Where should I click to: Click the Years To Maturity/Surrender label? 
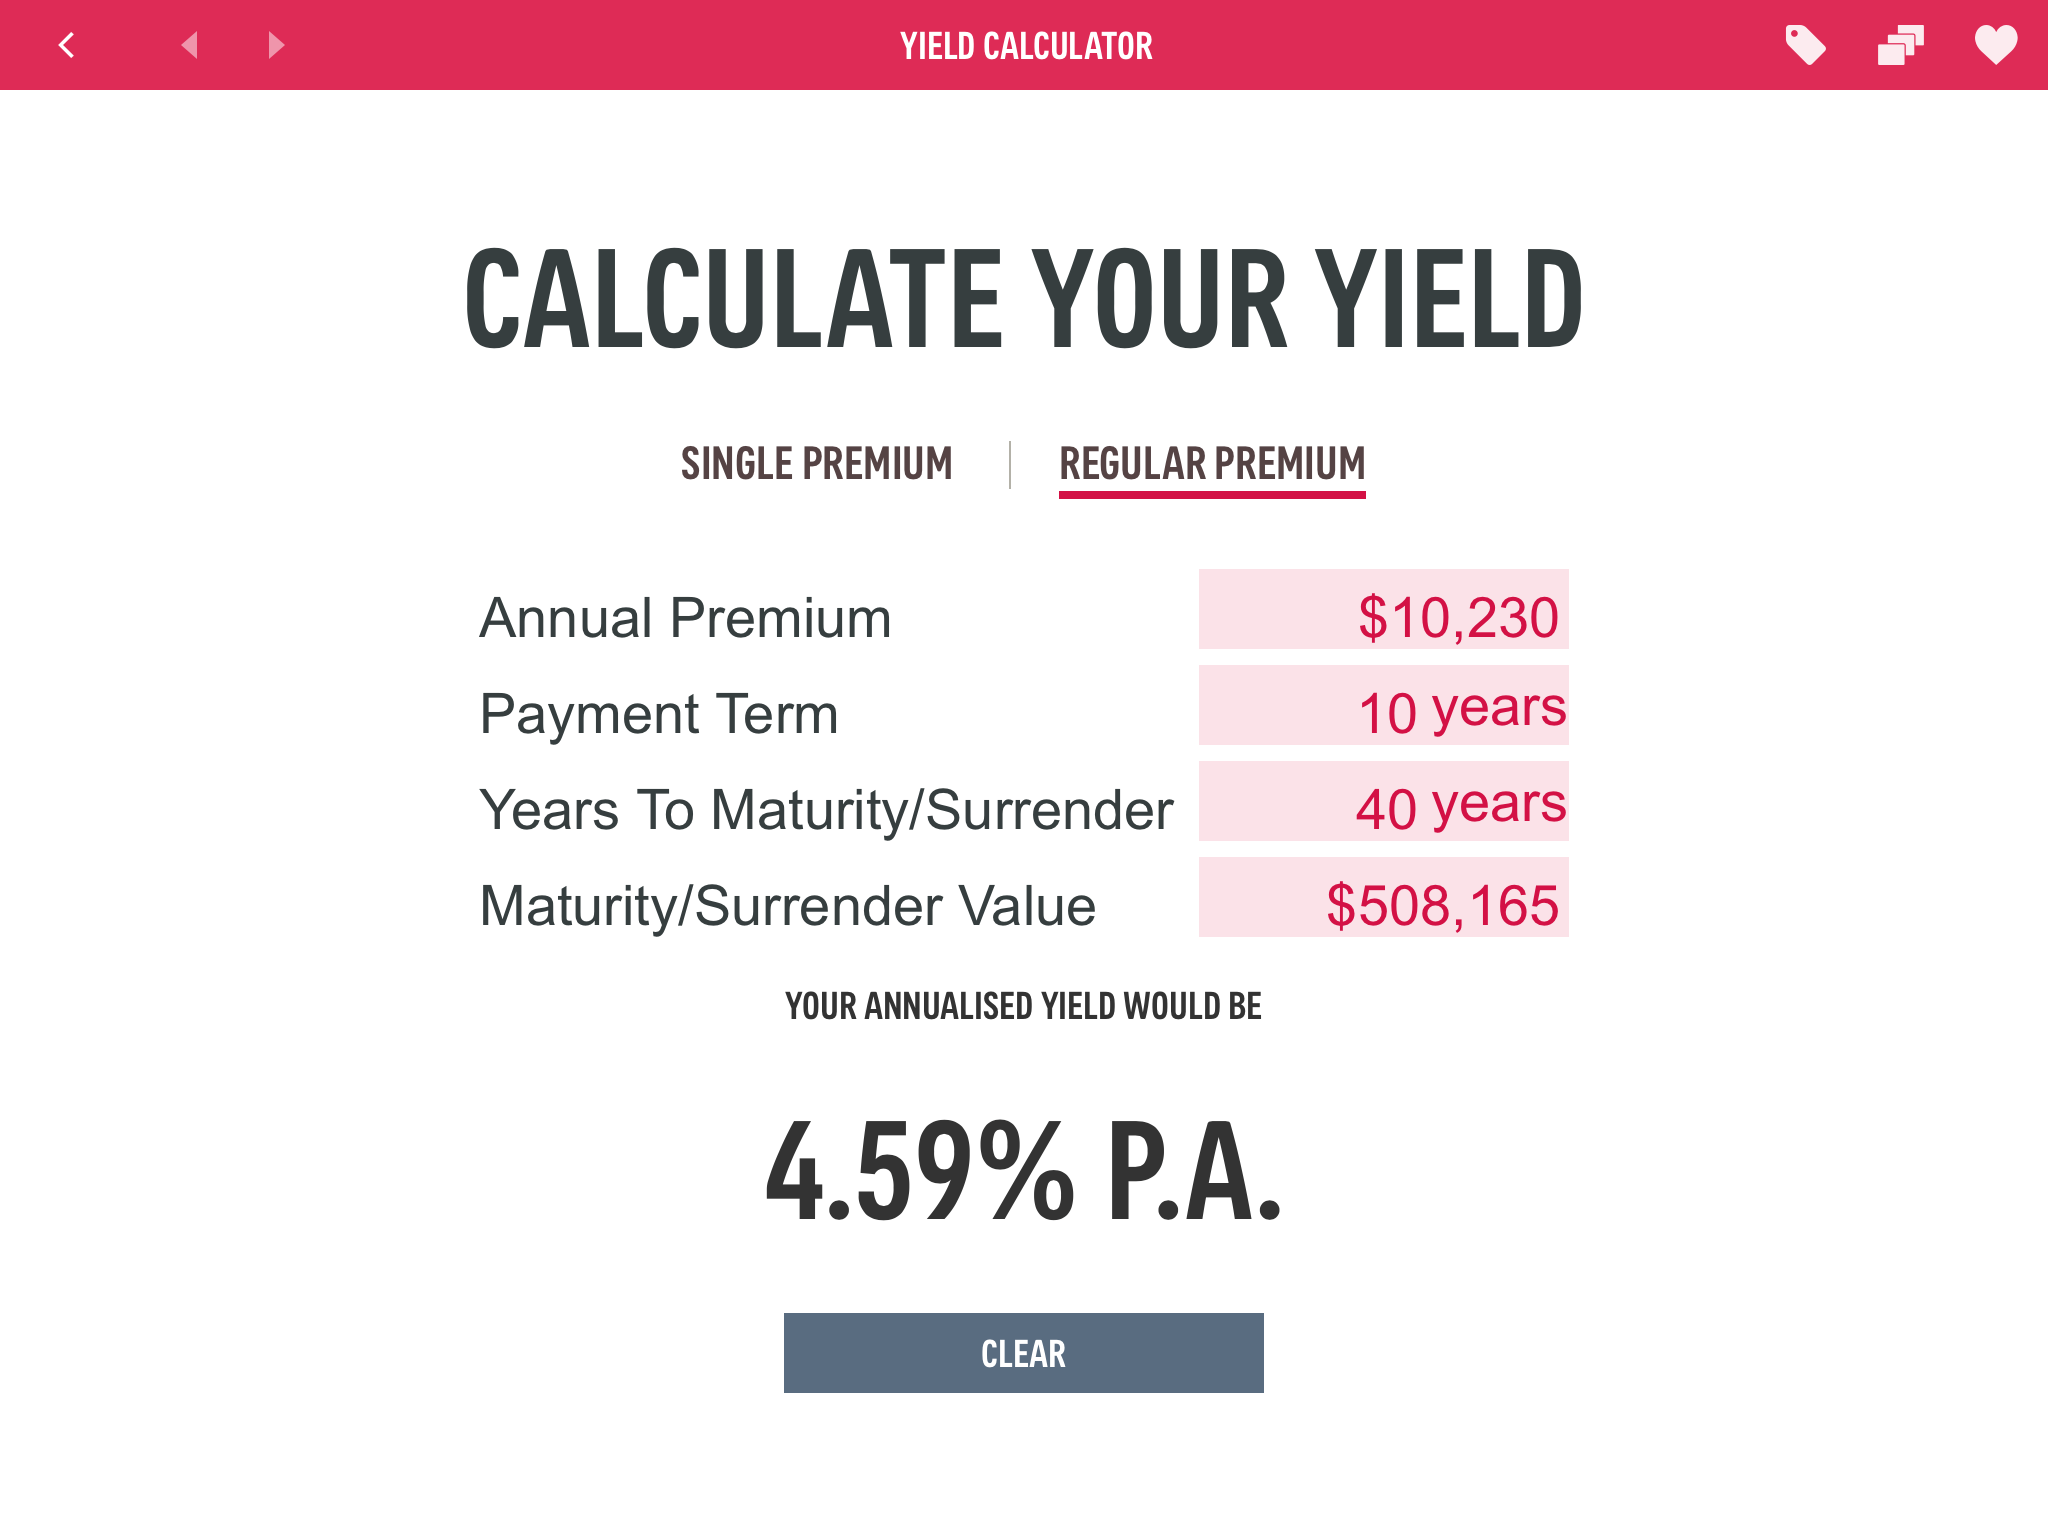826,810
